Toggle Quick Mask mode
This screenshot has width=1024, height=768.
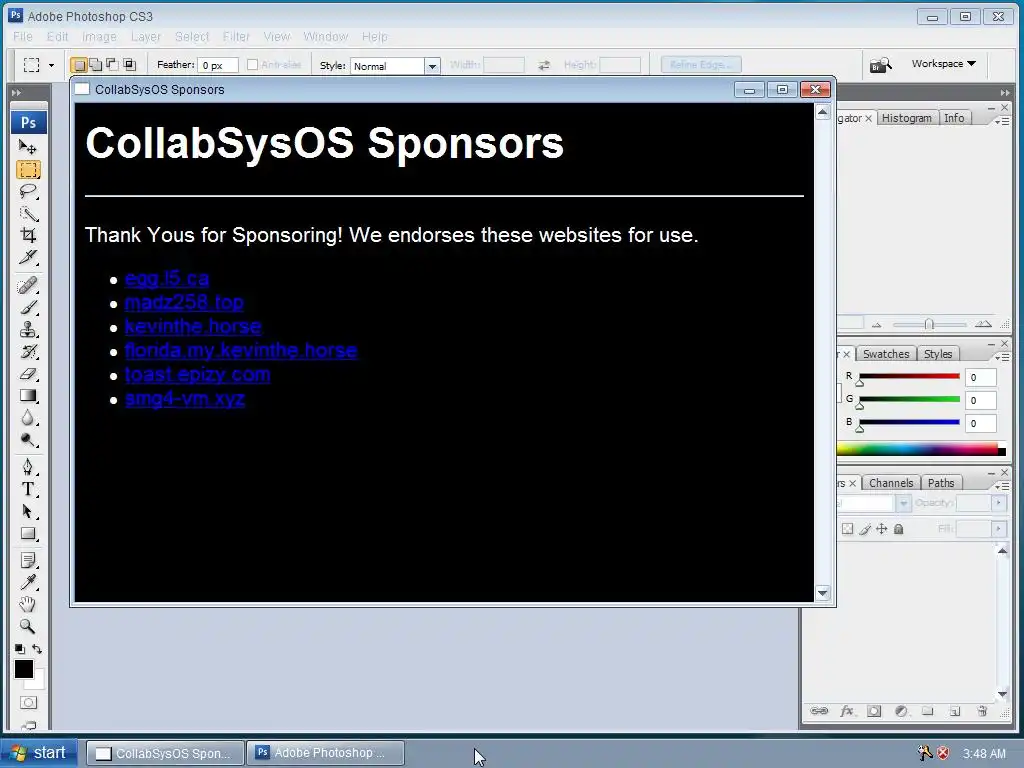[x=28, y=703]
